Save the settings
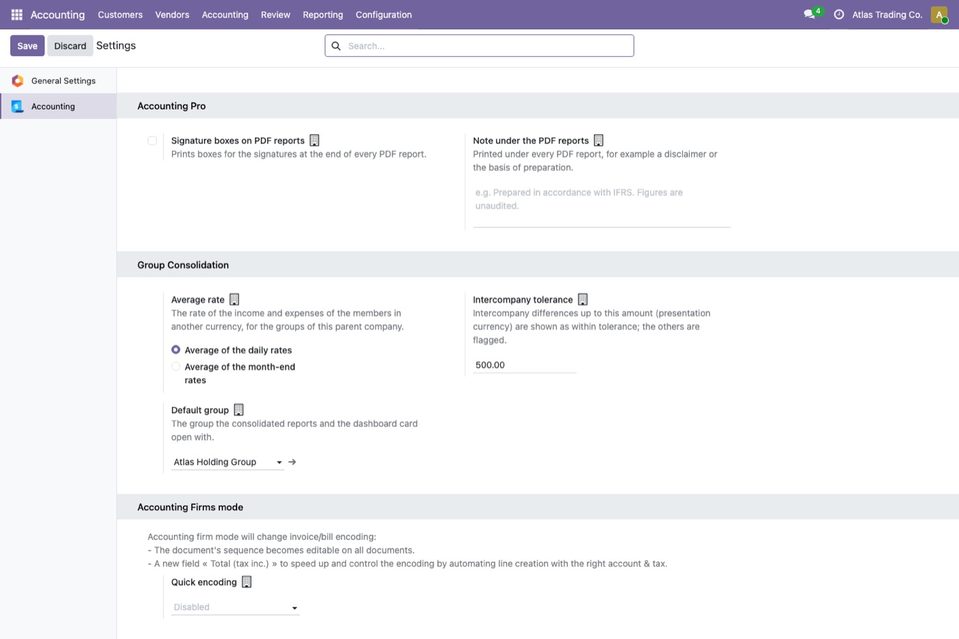Image resolution: width=959 pixels, height=639 pixels. [x=27, y=46]
